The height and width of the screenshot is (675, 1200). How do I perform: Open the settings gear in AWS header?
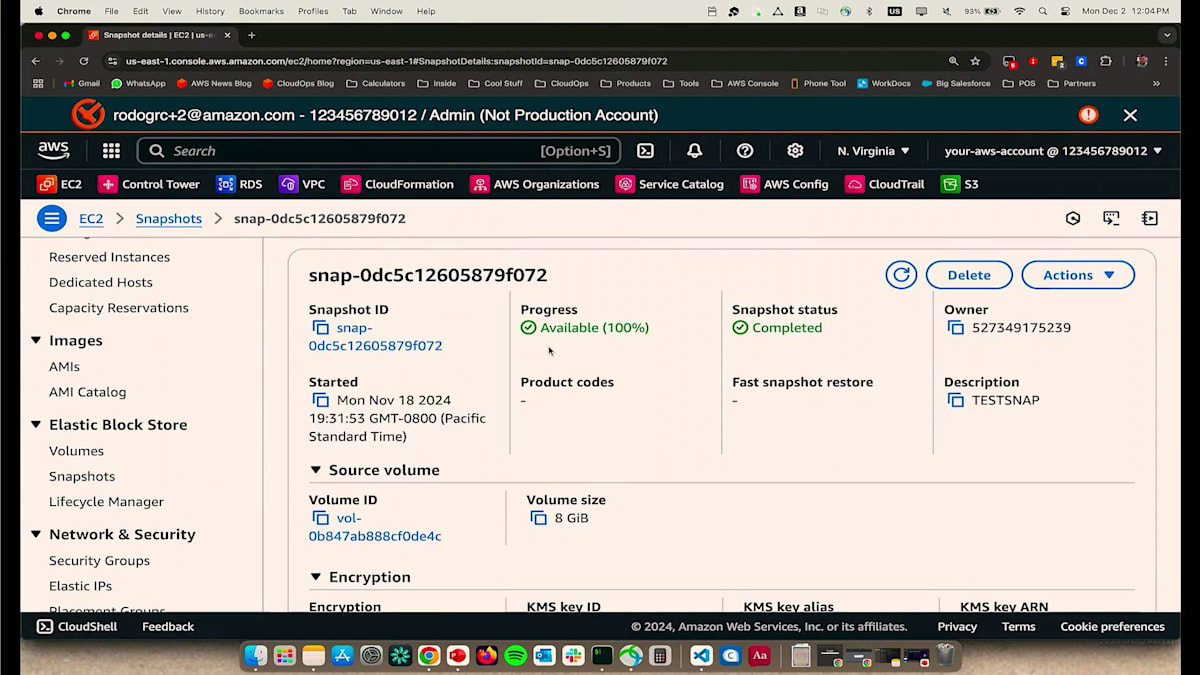pos(795,151)
